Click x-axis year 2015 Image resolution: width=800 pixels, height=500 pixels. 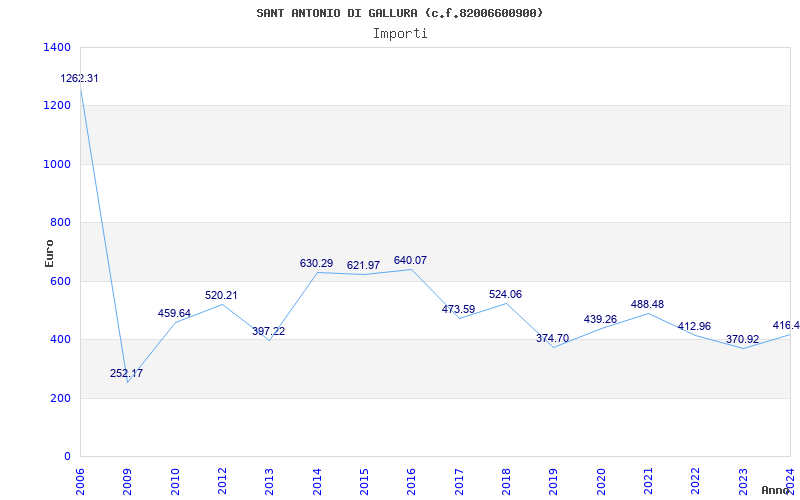tap(364, 481)
